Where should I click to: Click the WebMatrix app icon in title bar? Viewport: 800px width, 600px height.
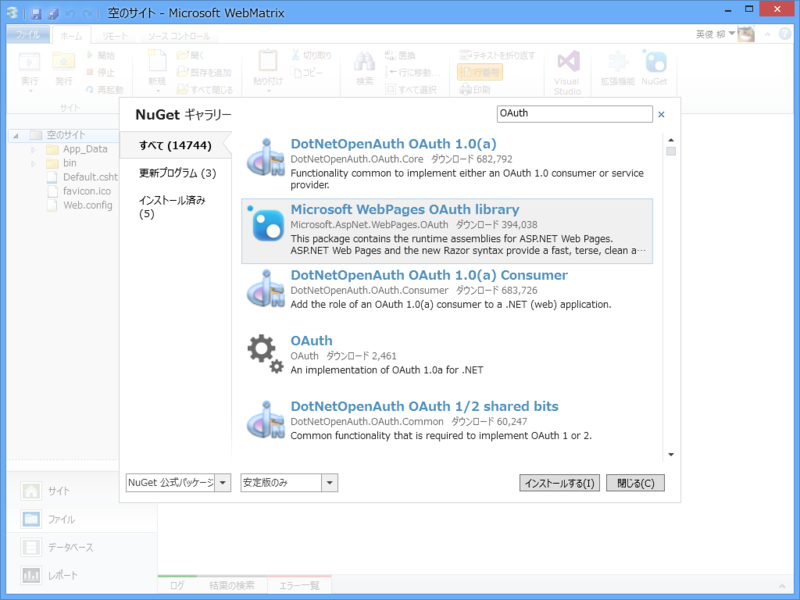[13, 13]
